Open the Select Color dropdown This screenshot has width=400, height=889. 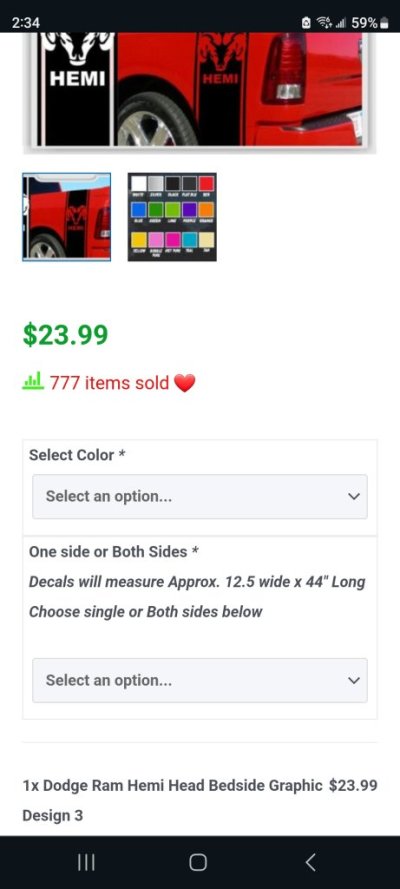(x=200, y=497)
